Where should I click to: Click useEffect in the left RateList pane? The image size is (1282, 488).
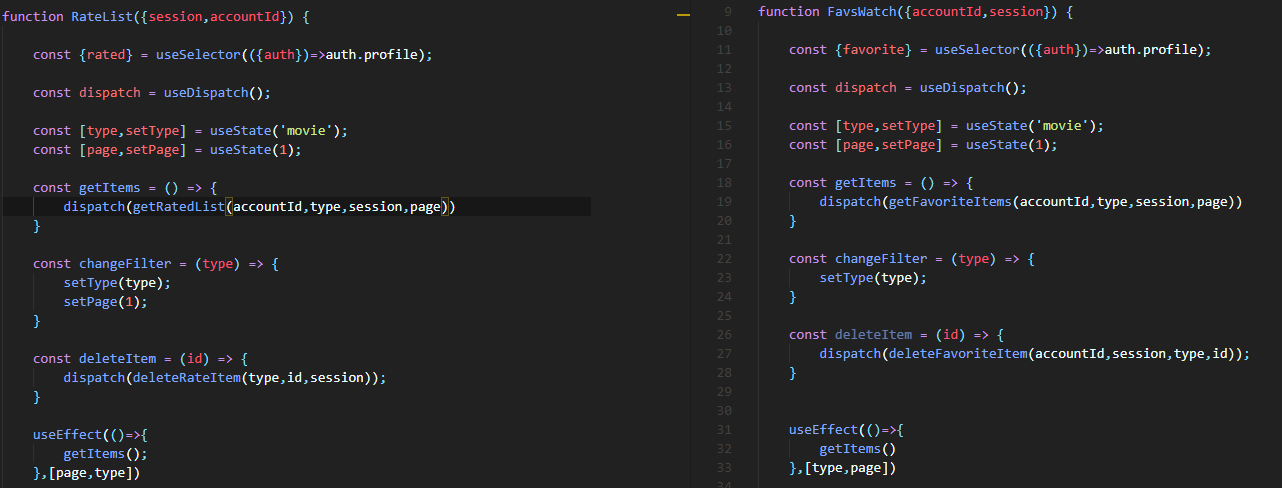pos(68,435)
